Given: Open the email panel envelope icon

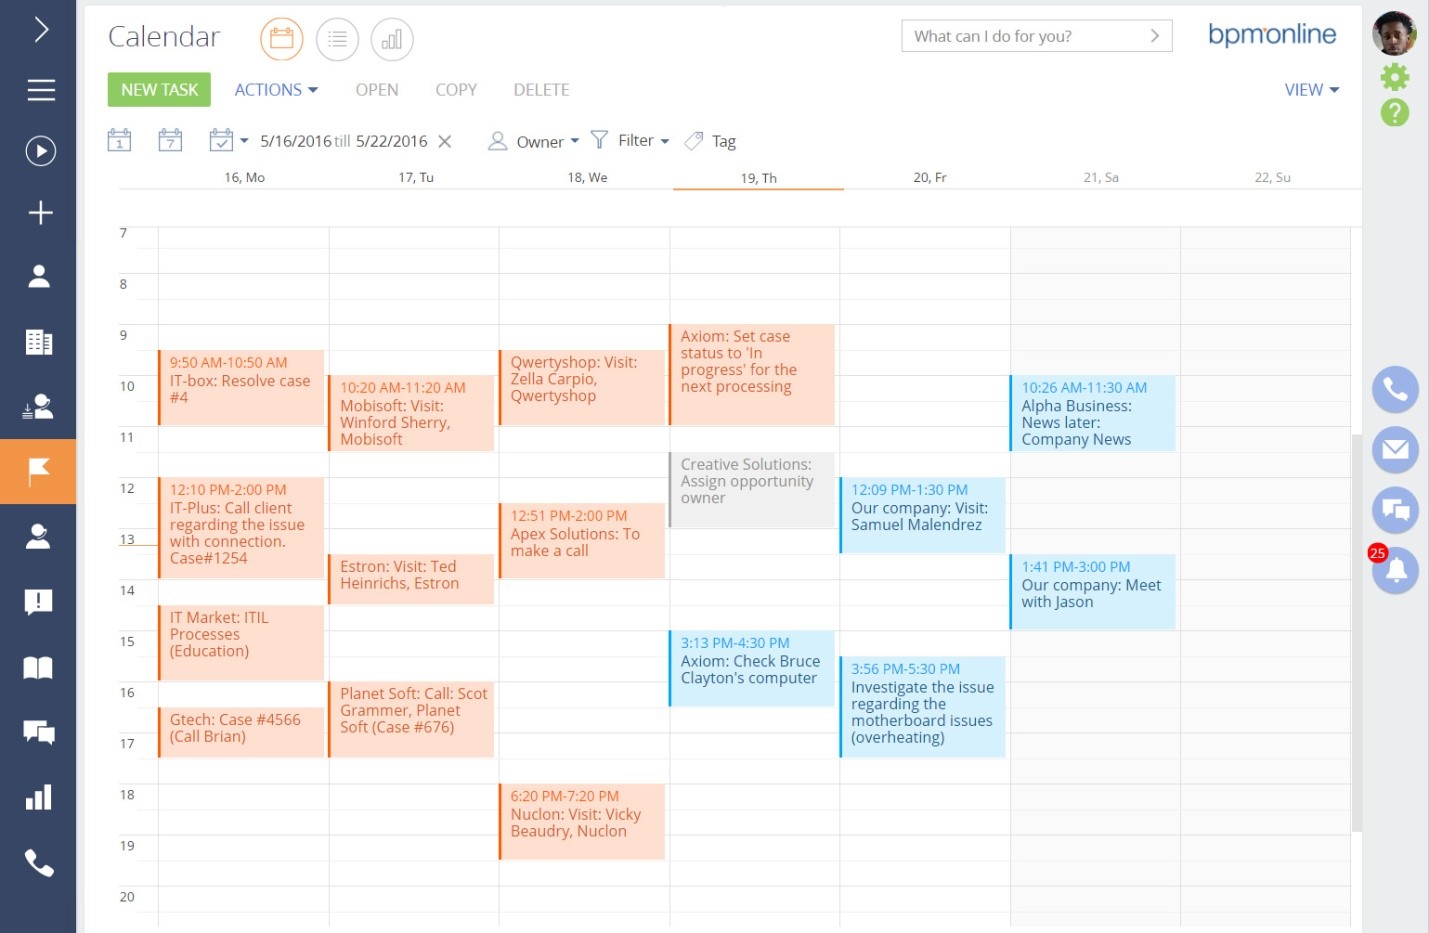Looking at the screenshot, I should [x=1395, y=450].
